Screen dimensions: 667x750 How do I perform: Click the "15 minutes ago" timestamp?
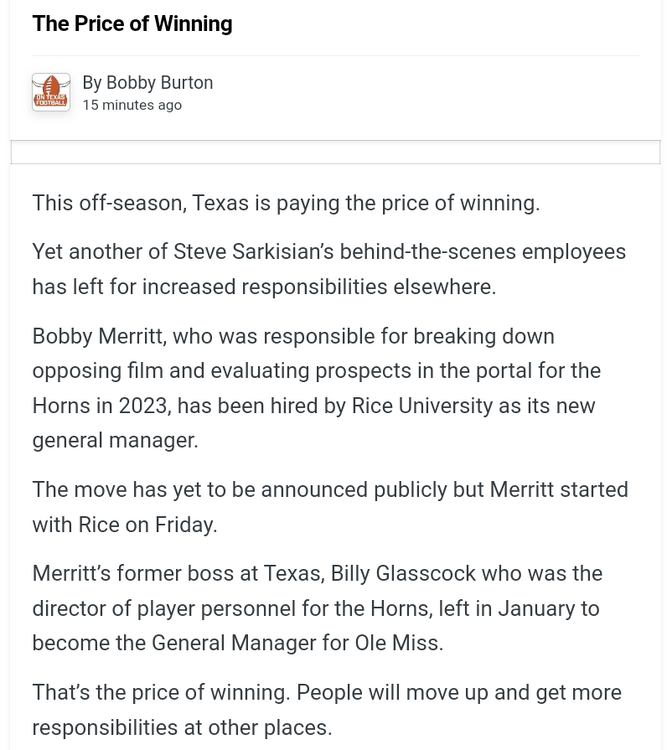tap(132, 105)
